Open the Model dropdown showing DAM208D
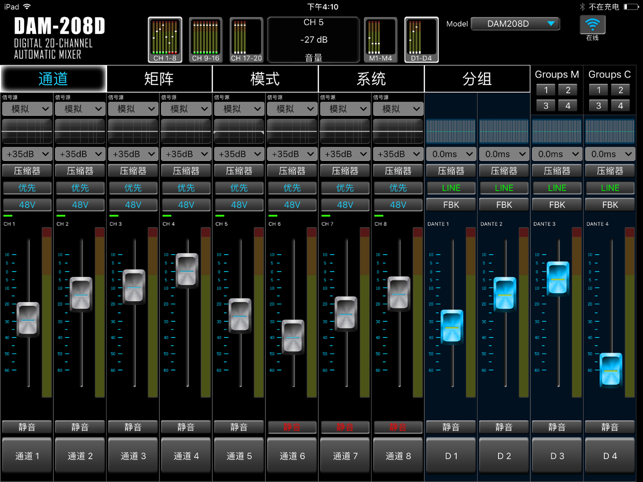The height and width of the screenshot is (482, 643). [x=515, y=24]
